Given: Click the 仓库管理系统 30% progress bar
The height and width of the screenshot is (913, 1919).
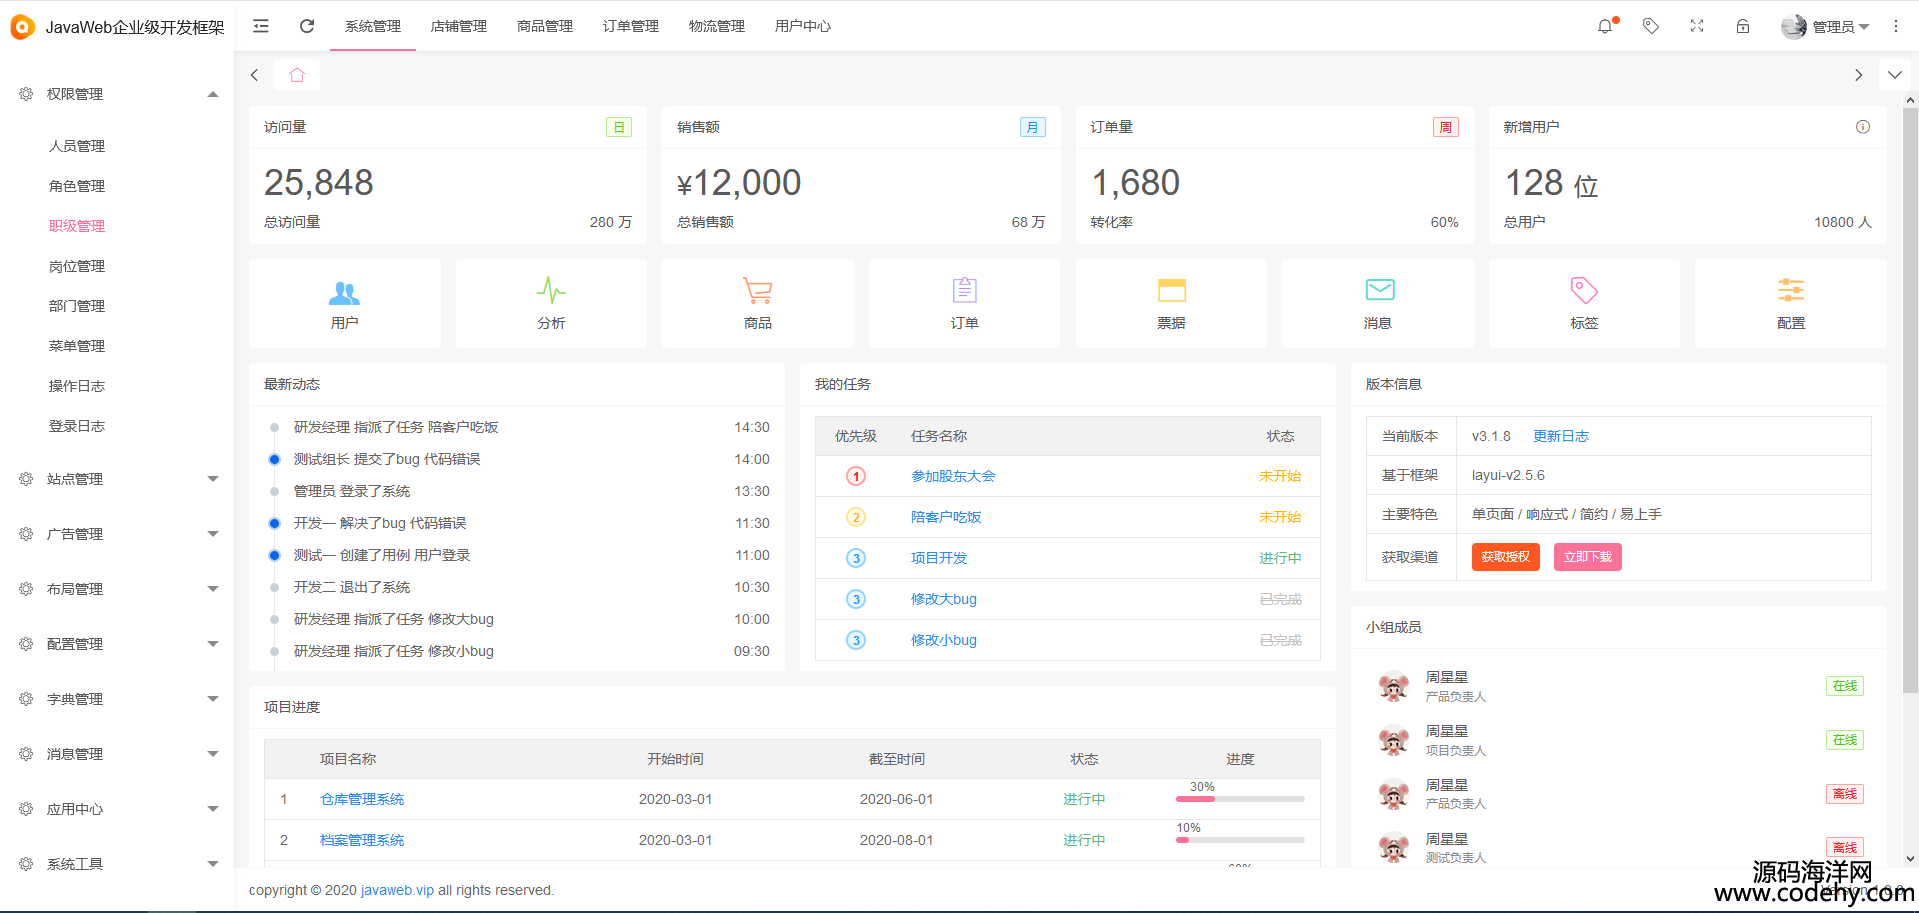Looking at the screenshot, I should (x=1240, y=799).
